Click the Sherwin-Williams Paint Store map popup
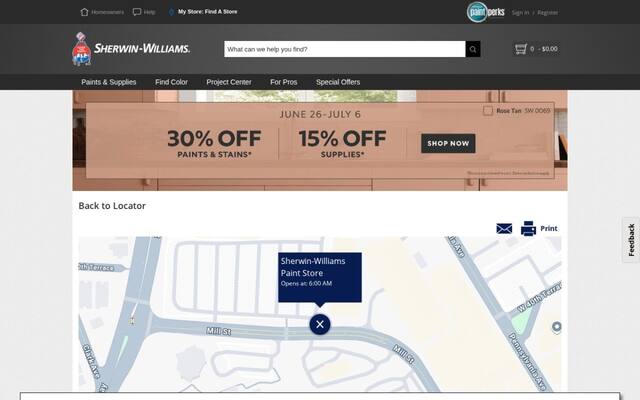 pos(320,277)
